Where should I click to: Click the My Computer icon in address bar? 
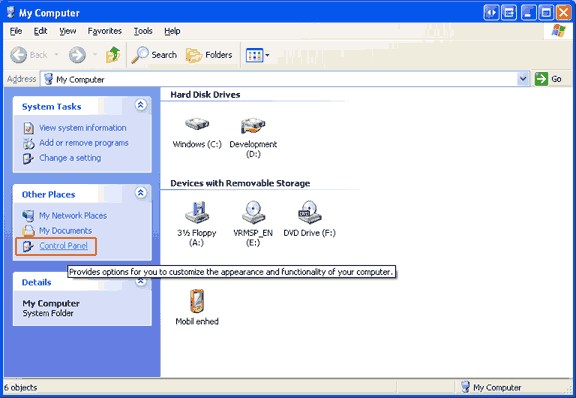48,79
